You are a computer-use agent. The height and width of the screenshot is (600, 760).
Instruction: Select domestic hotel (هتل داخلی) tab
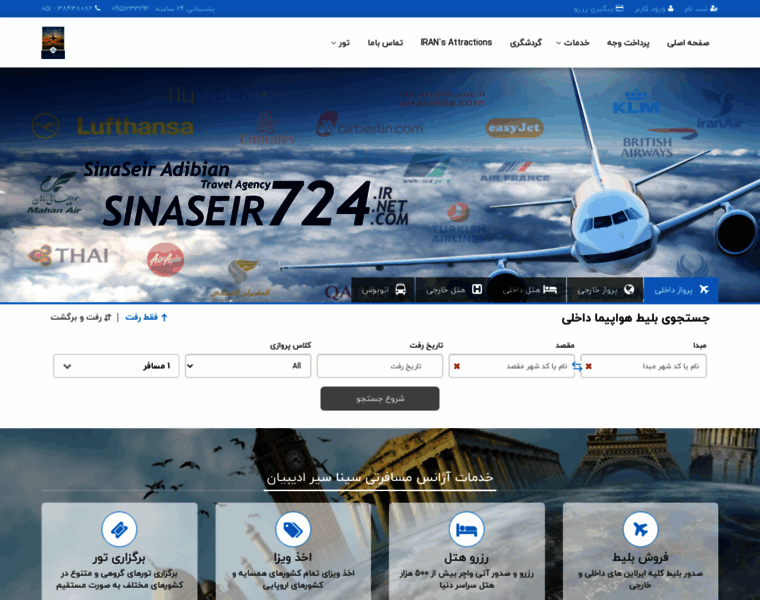click(x=529, y=290)
